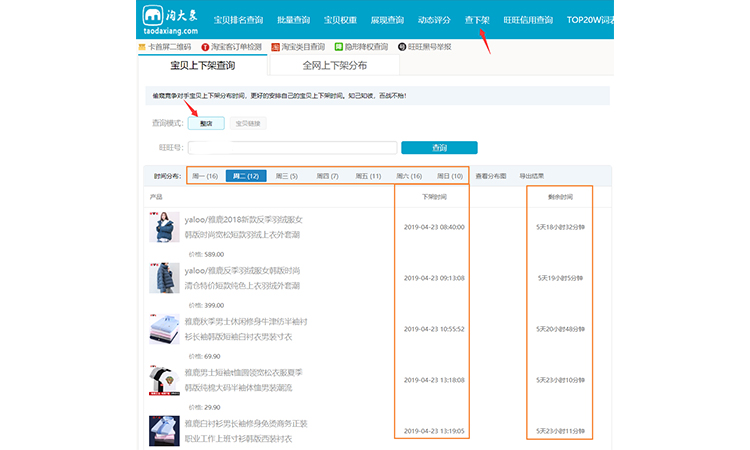Open 批量查询 in top navigation

[294, 20]
